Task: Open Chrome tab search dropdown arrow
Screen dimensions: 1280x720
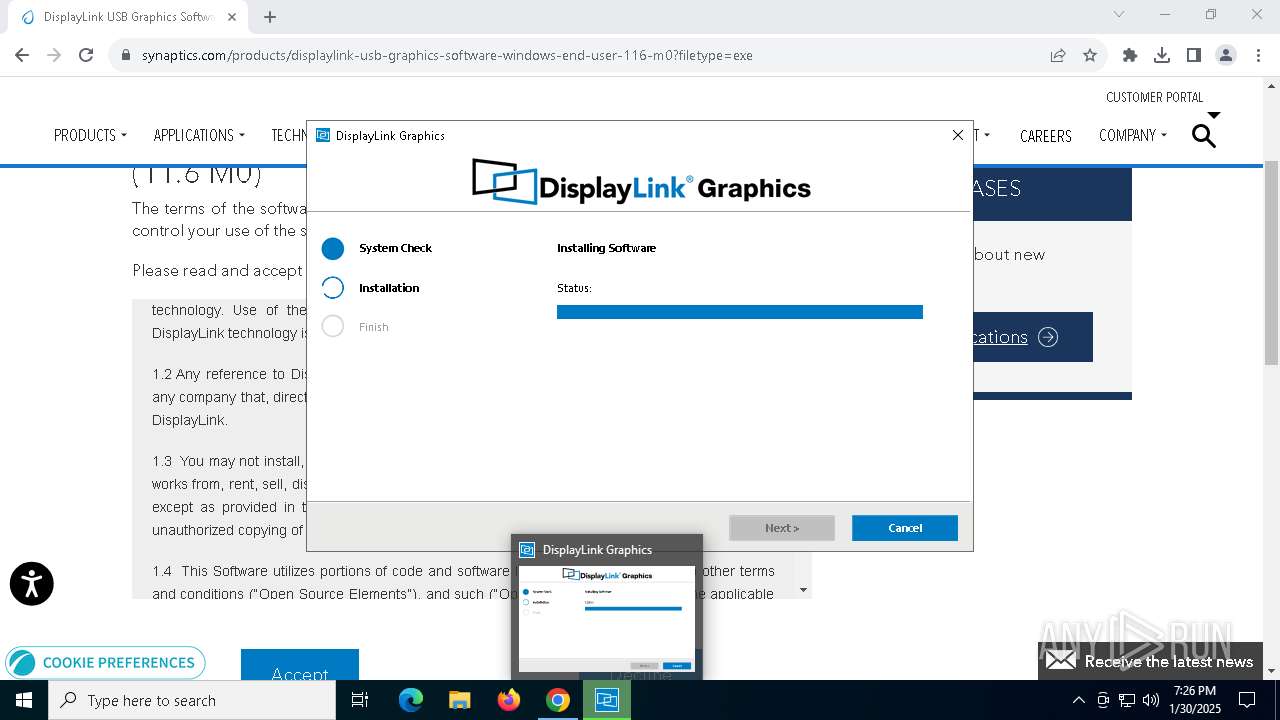Action: pos(1119,14)
